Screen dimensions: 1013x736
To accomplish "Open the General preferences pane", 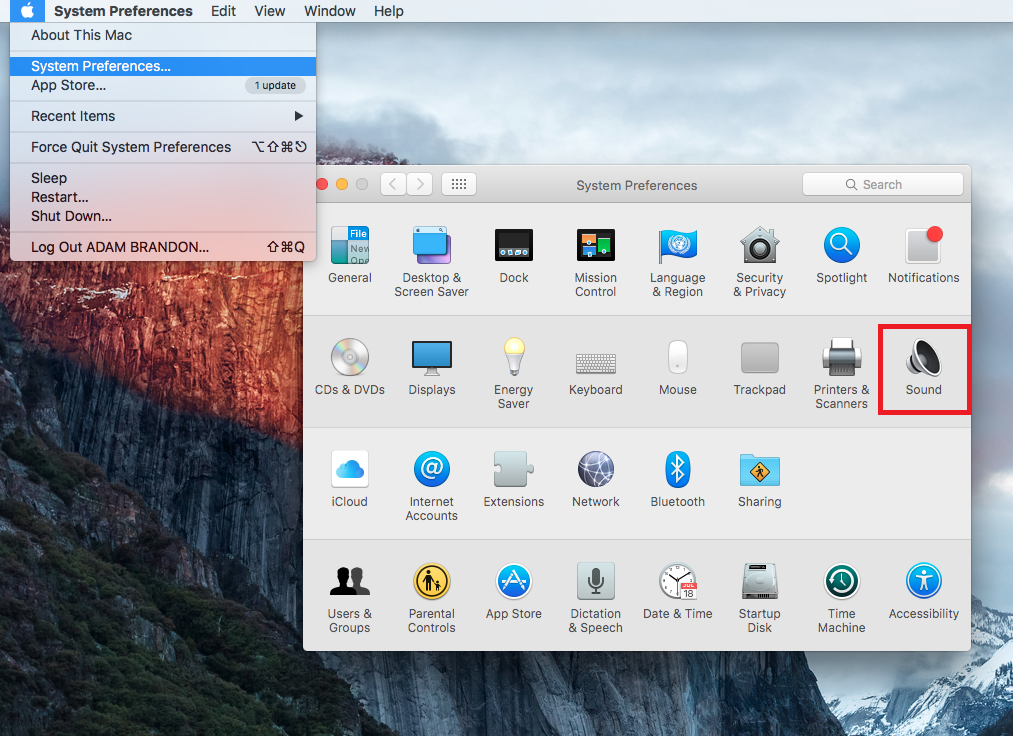I will 350,255.
